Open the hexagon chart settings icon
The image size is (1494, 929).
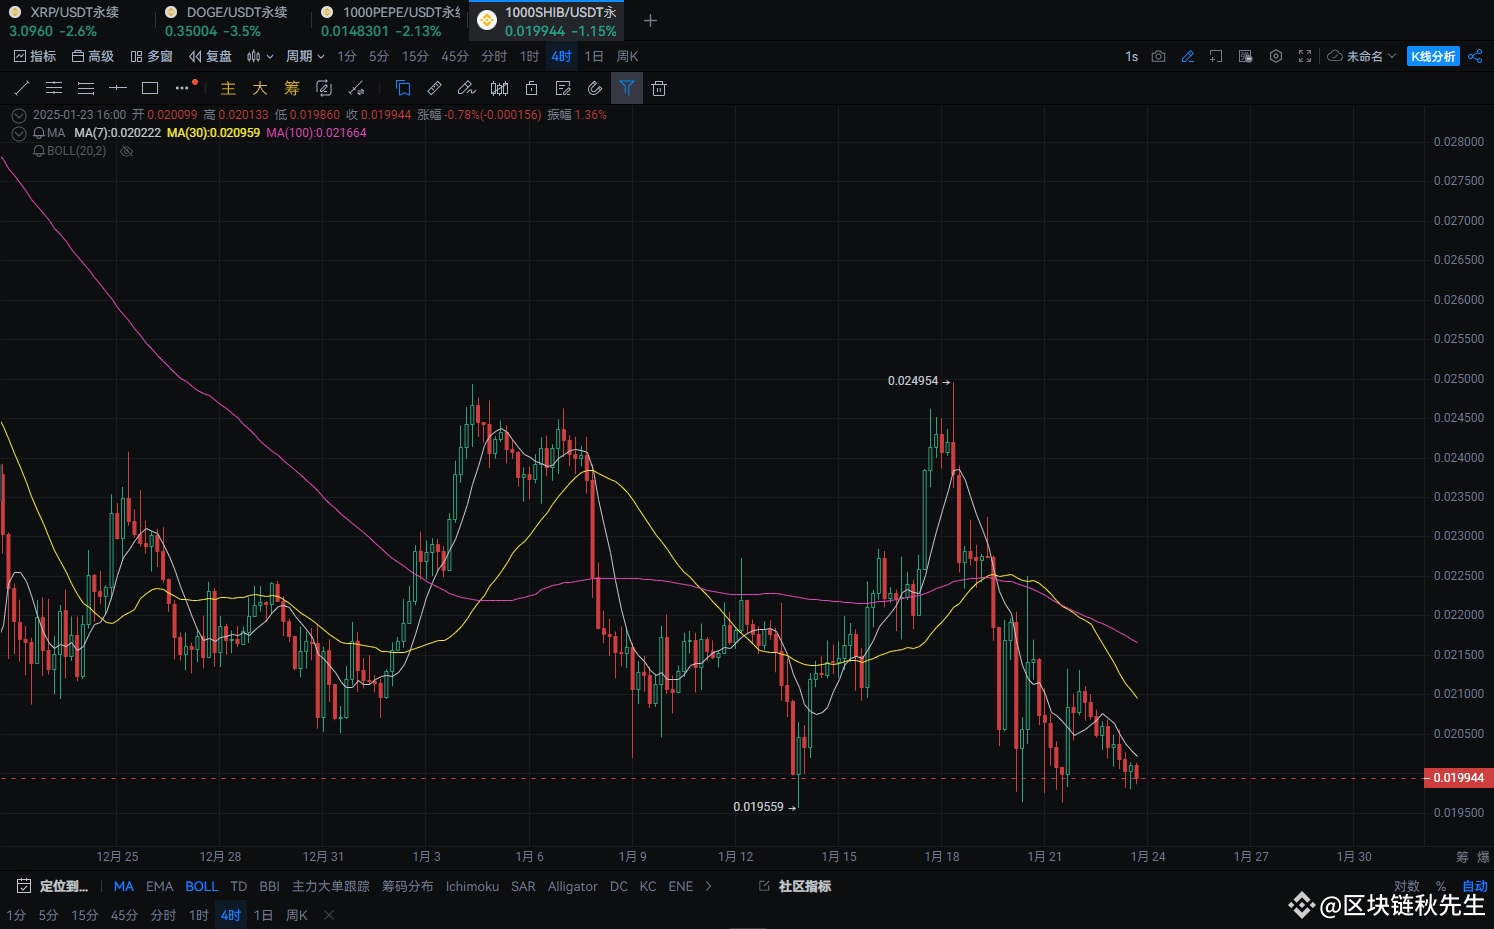(x=1275, y=57)
